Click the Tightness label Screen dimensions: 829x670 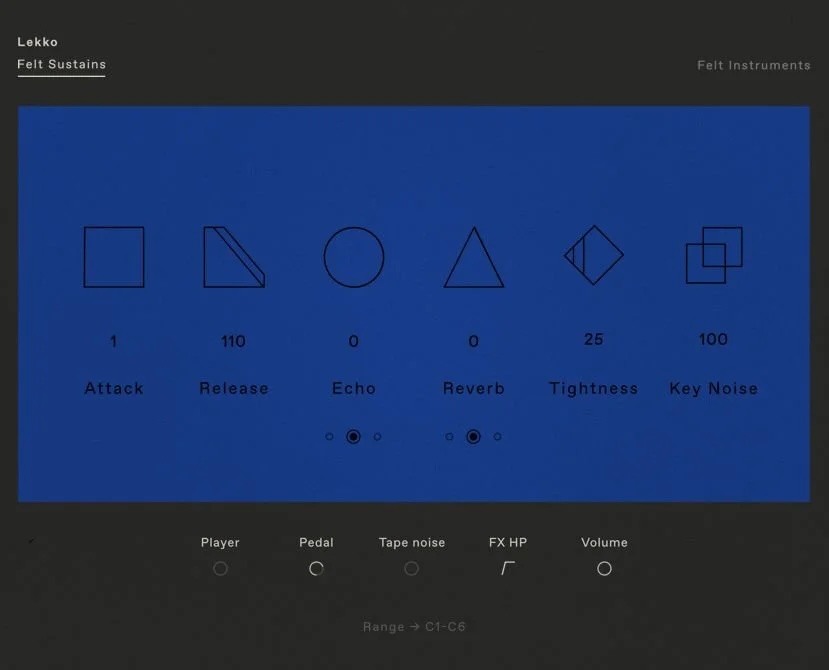pos(594,389)
